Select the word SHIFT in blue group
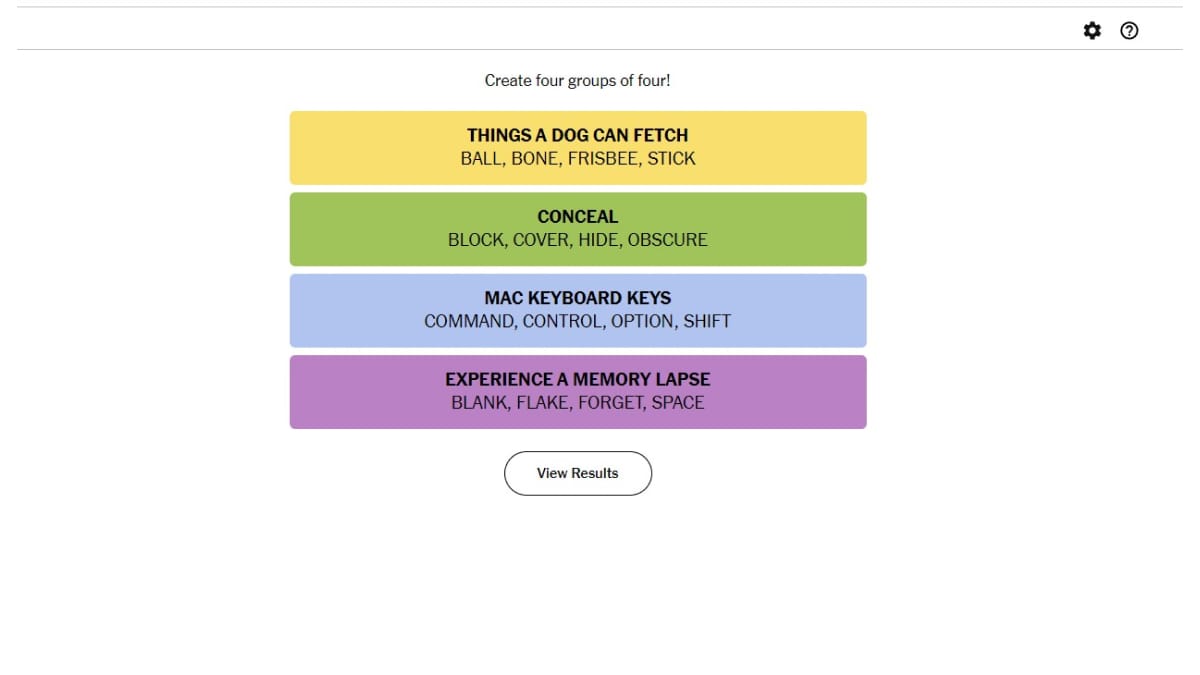Image resolution: width=1200 pixels, height=675 pixels. tap(707, 321)
